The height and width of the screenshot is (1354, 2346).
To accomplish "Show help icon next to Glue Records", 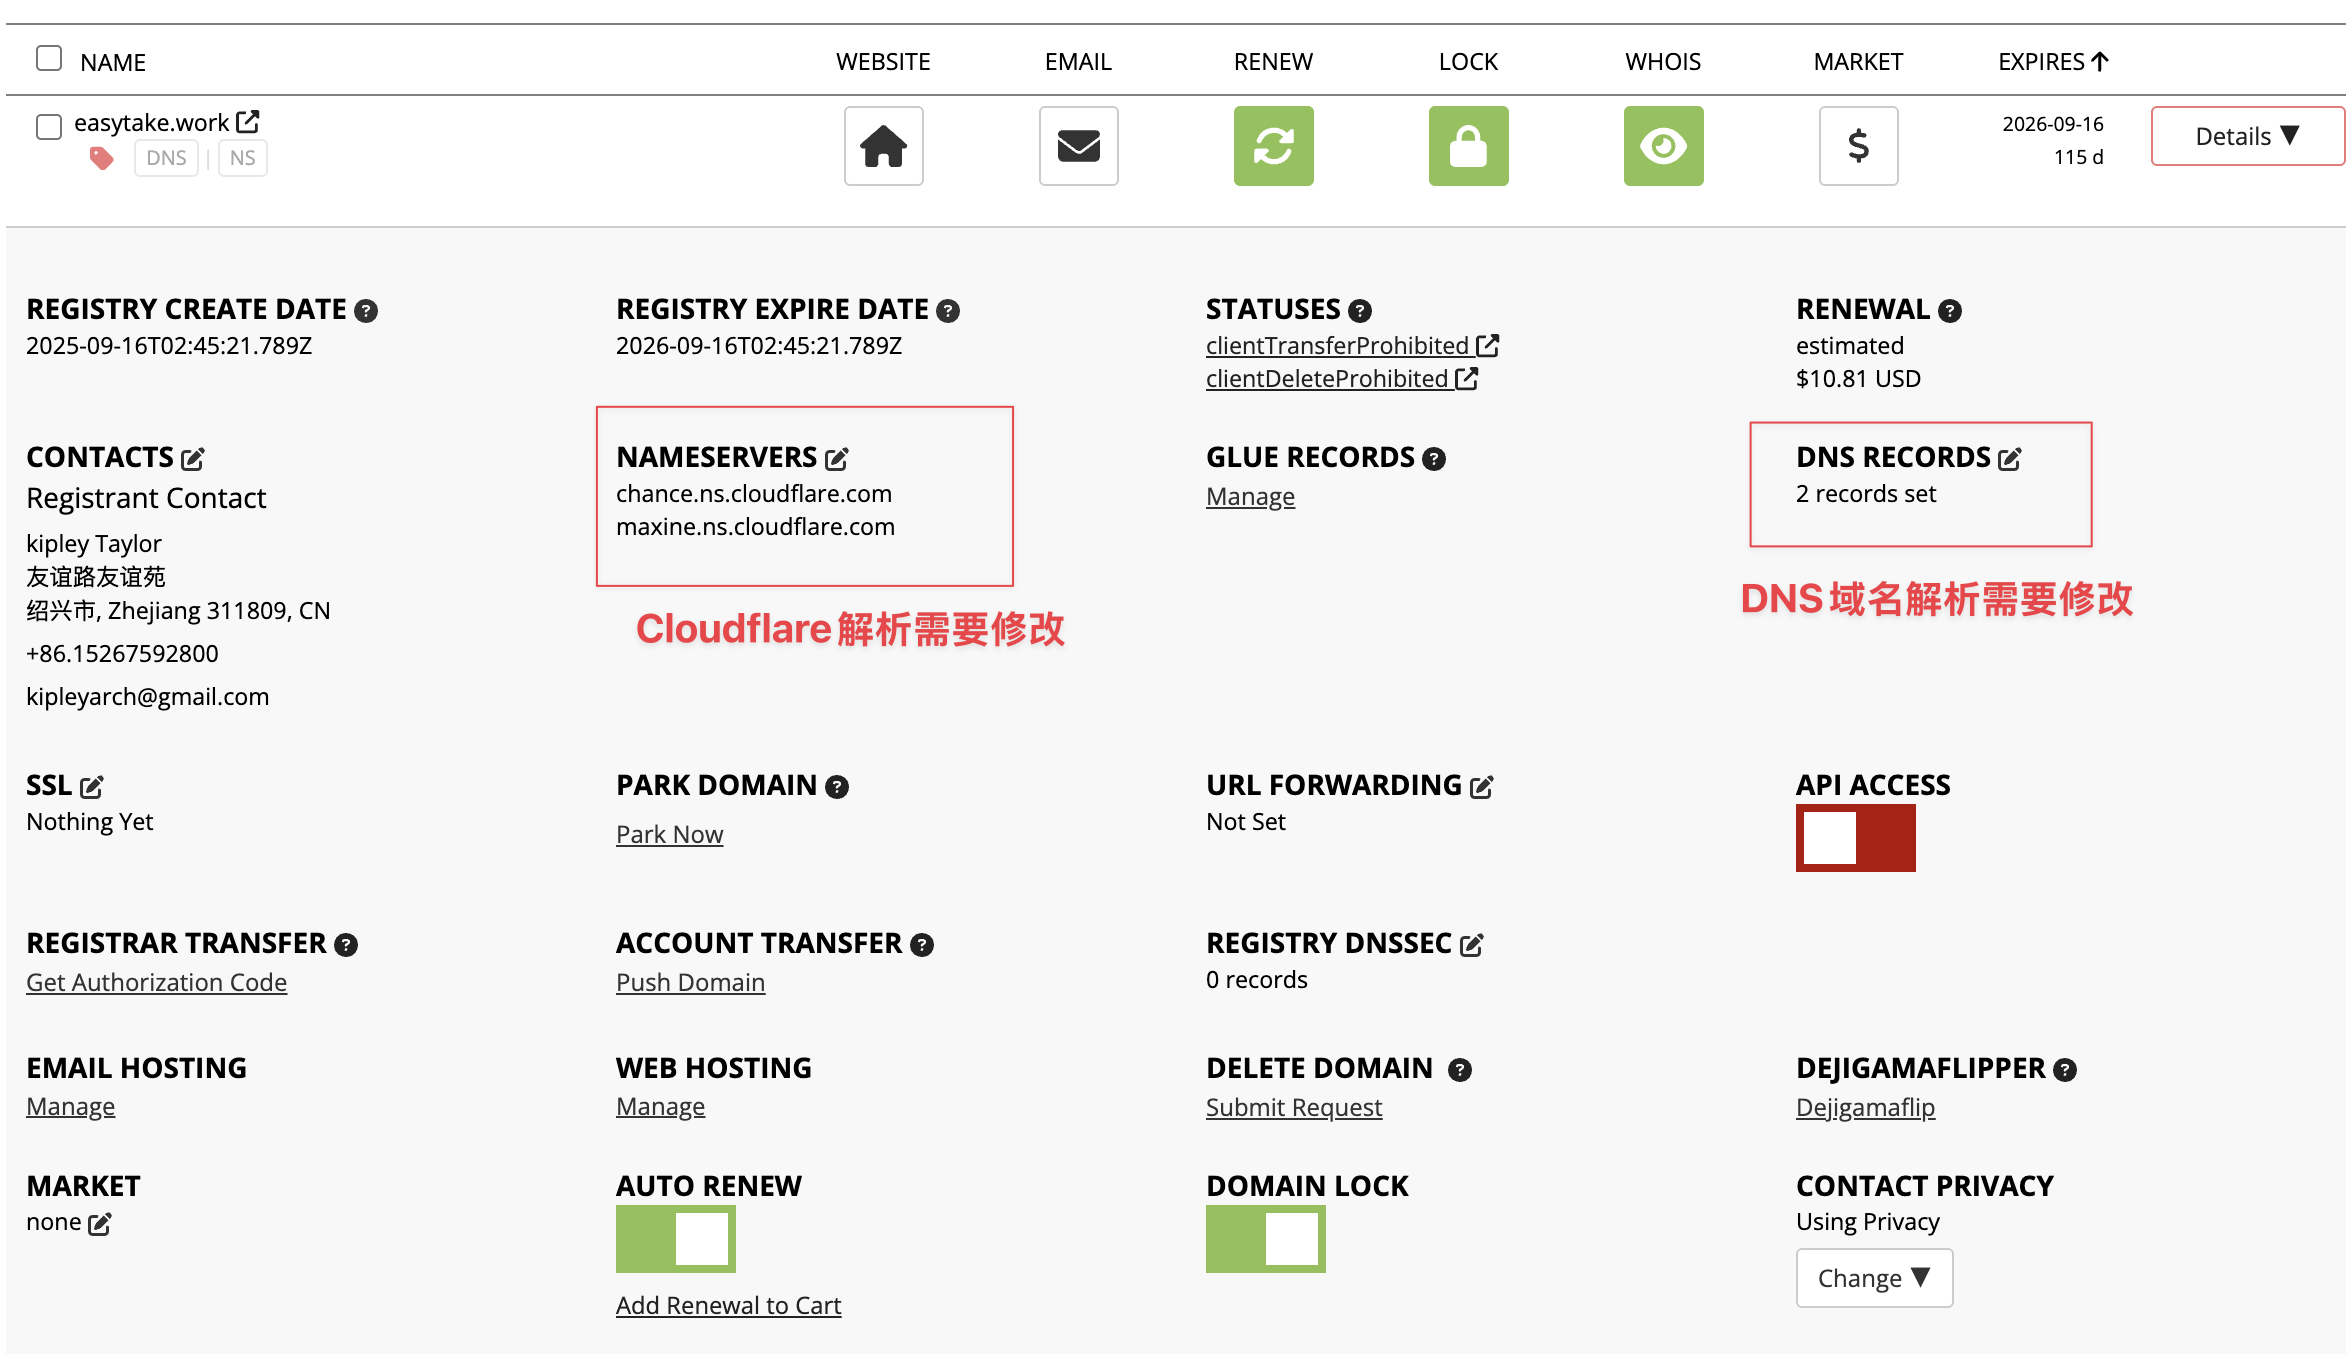I will pyautogui.click(x=1434, y=459).
